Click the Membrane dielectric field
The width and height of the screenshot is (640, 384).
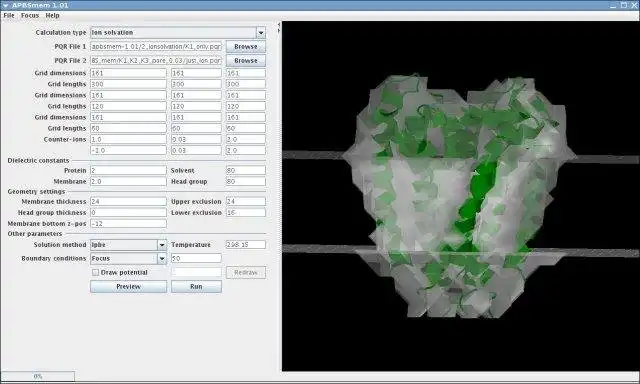(128, 181)
